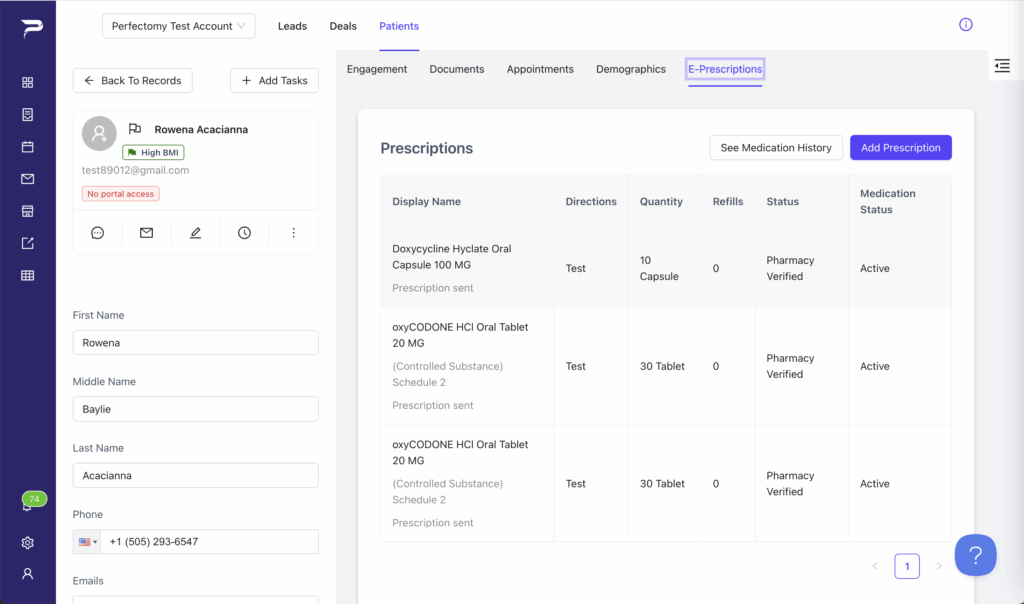Click the Refills column header

point(728,202)
